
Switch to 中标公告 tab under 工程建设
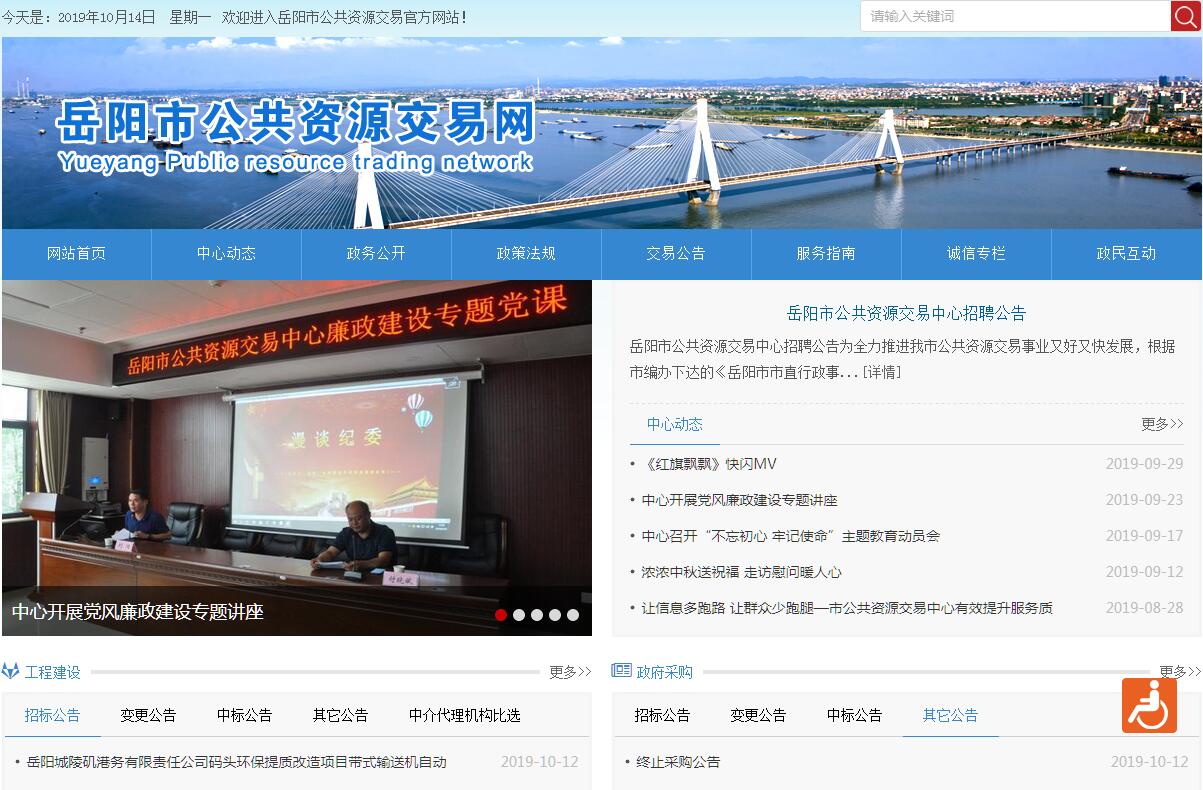244,715
